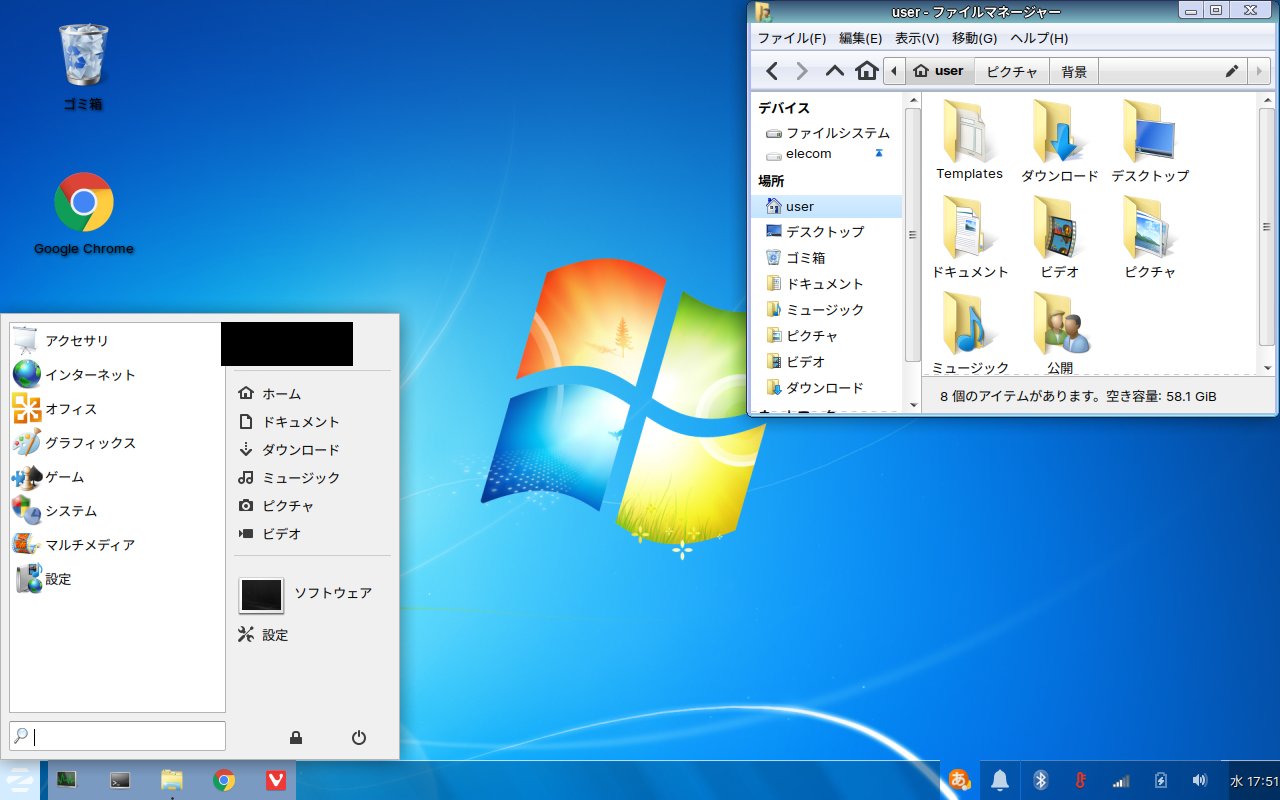Click the start menu search field
Screen dimensions: 1280x800
click(118, 736)
